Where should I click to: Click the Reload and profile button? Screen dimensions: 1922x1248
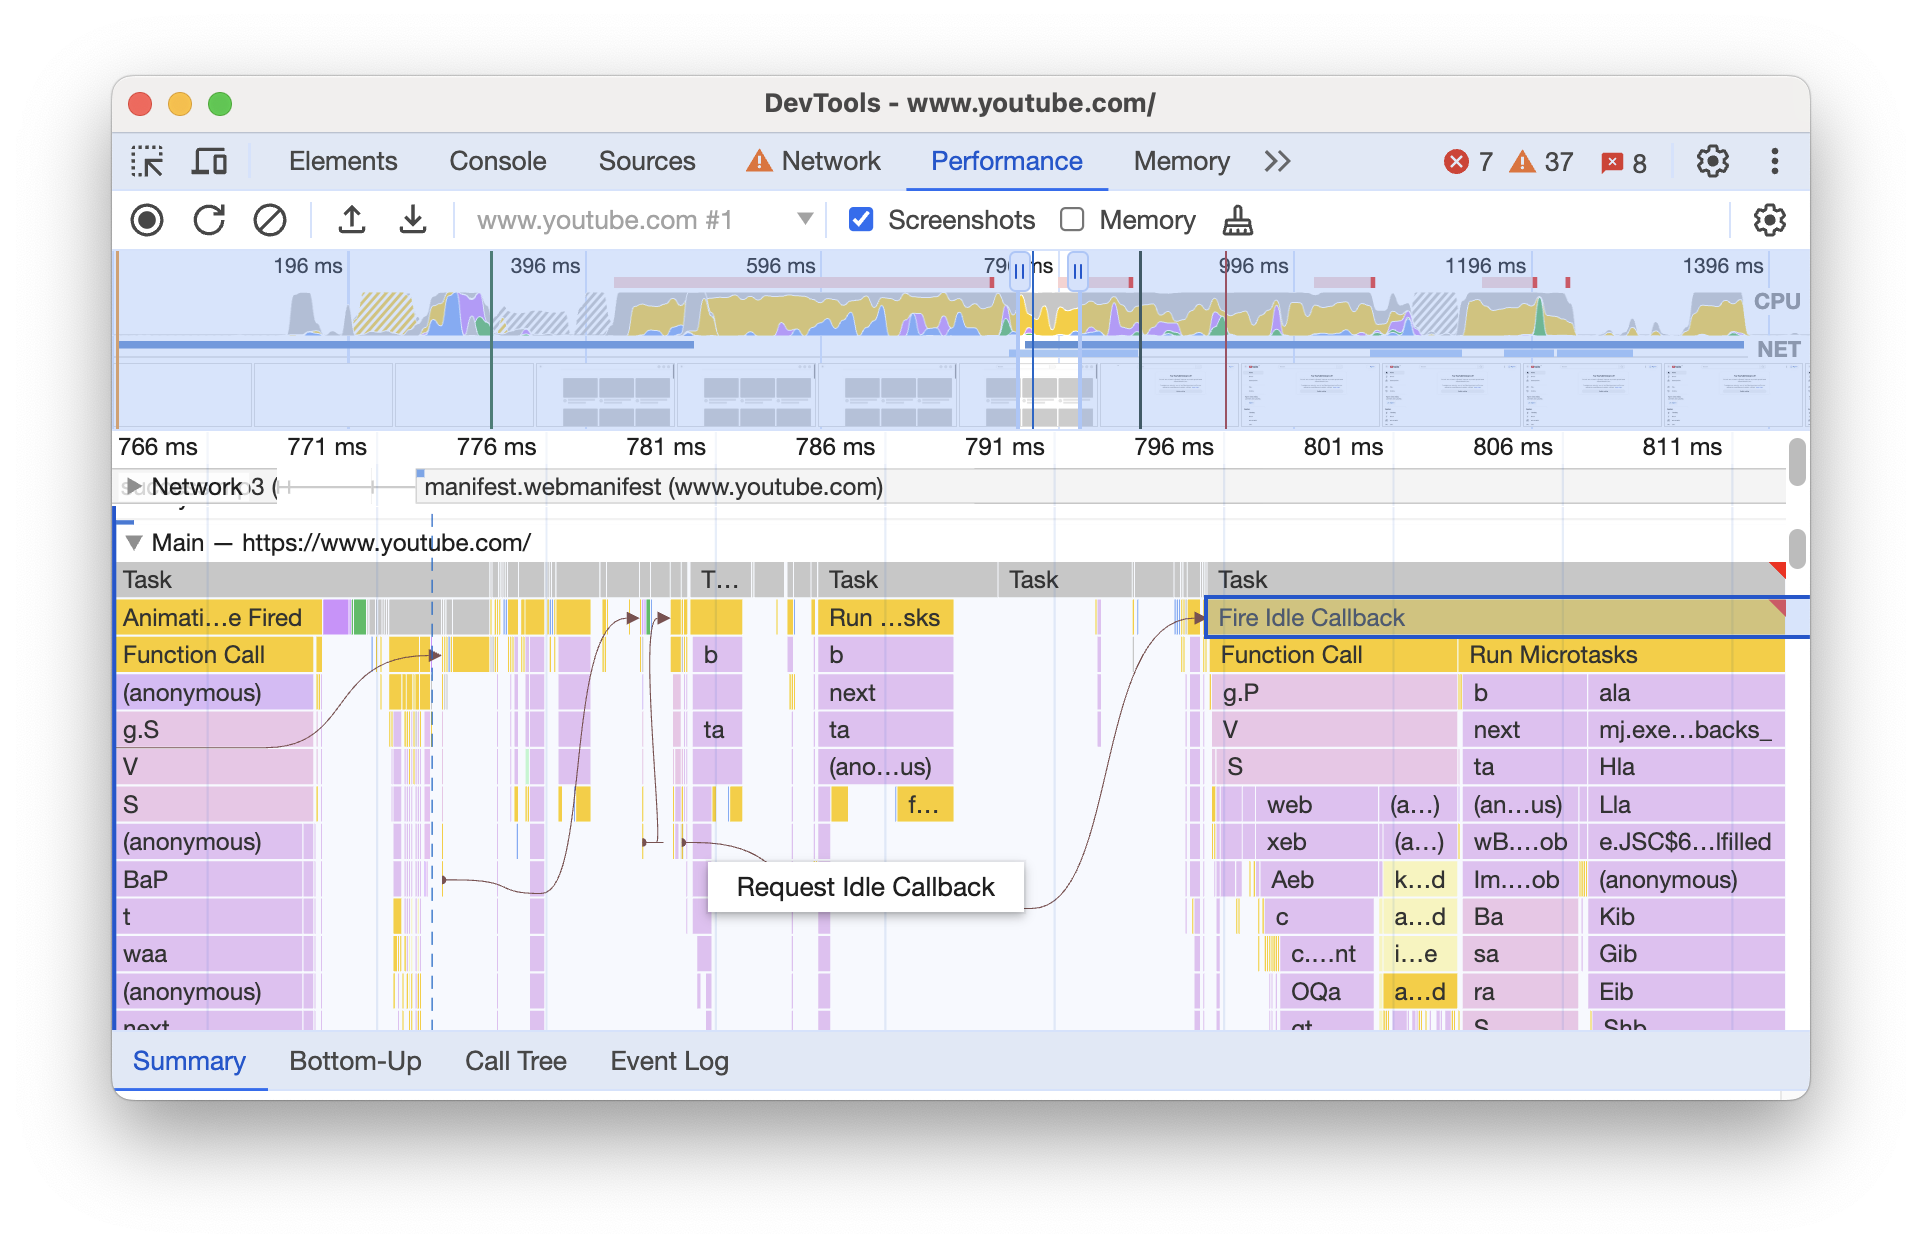pos(209,219)
